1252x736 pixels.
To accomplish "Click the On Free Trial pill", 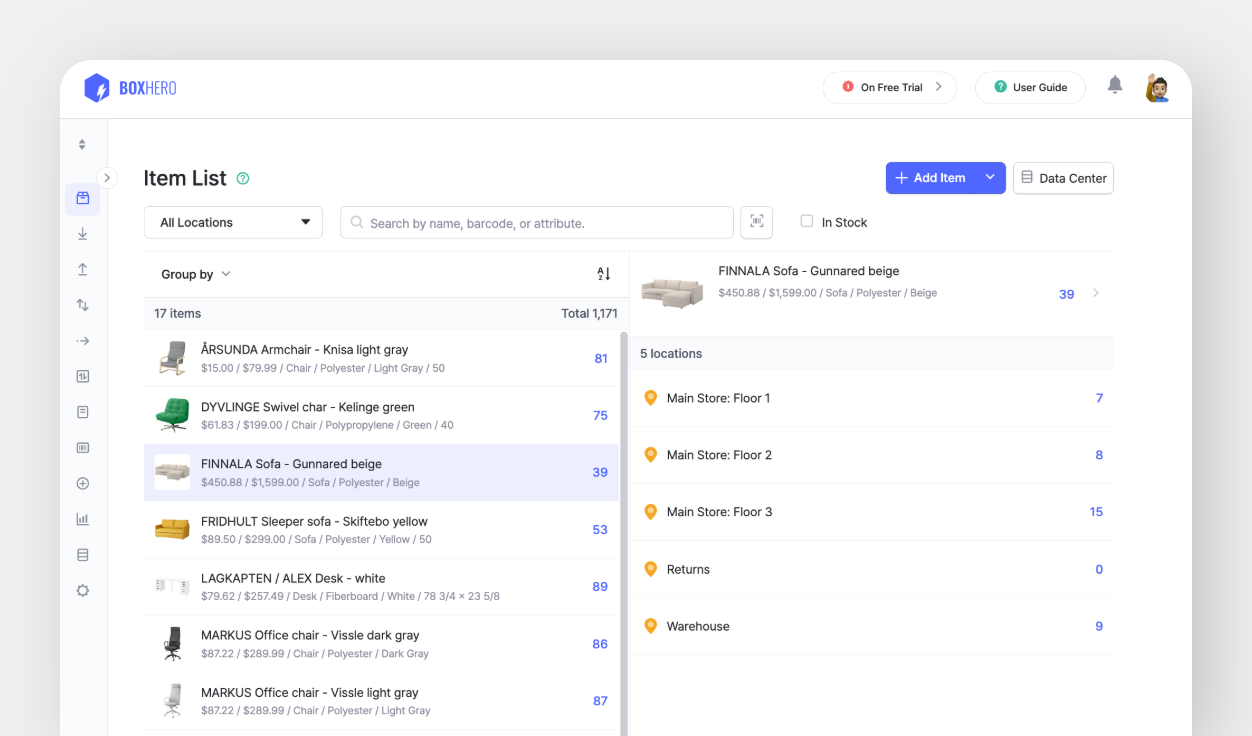I will click(889, 87).
